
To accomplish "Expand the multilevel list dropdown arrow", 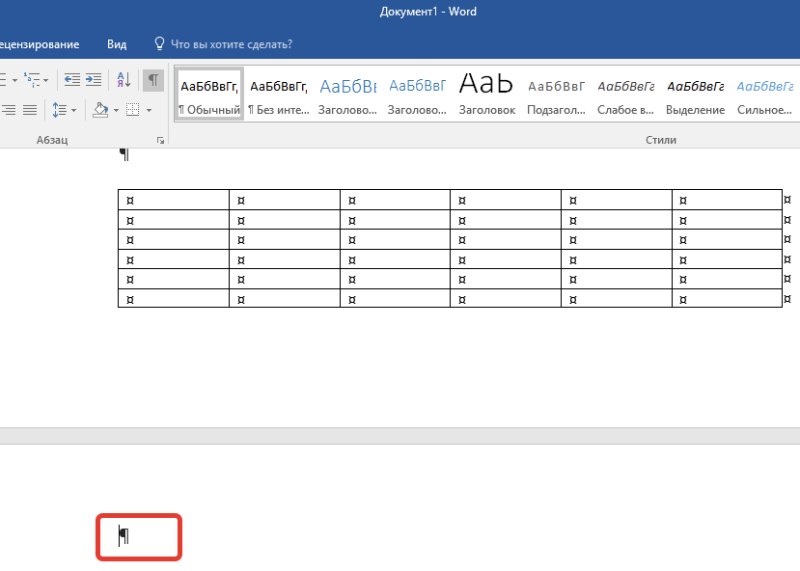I will pyautogui.click(x=46, y=79).
